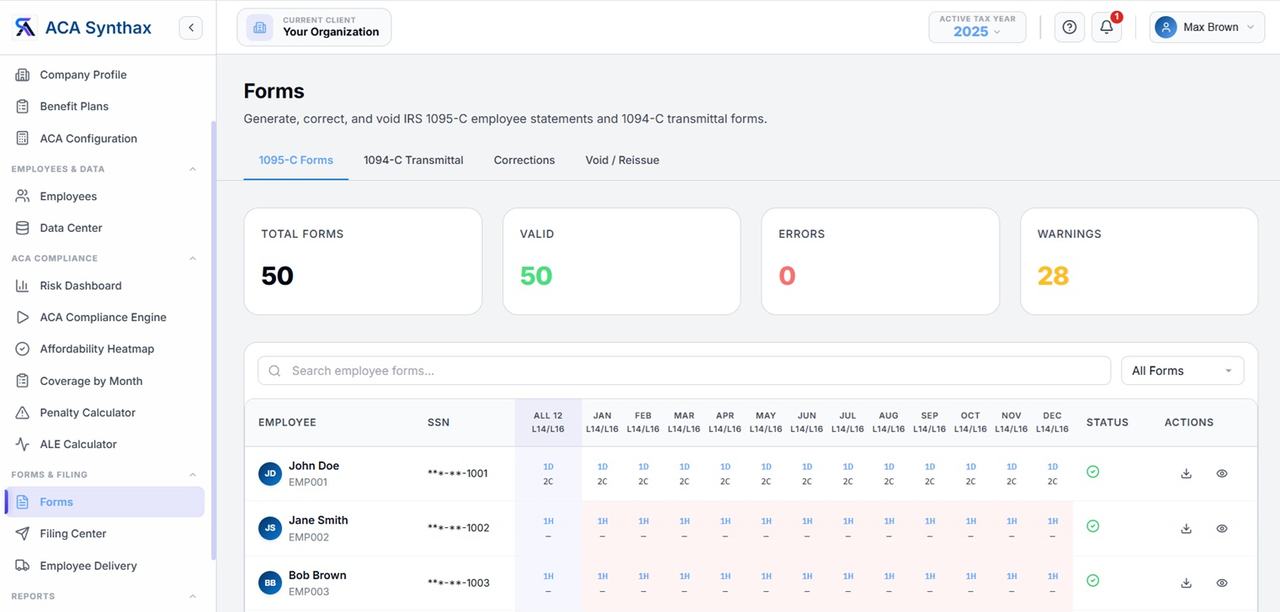The image size is (1280, 612).
Task: Open the Current Client organization selector
Action: (314, 27)
